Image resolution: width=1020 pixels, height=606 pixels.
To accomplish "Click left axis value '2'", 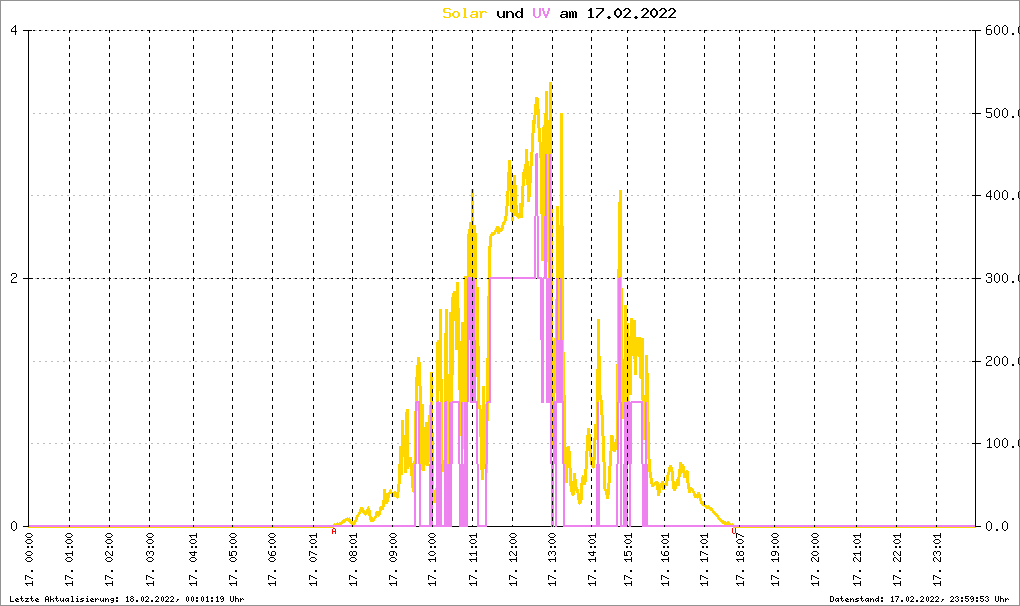I will [x=14, y=278].
